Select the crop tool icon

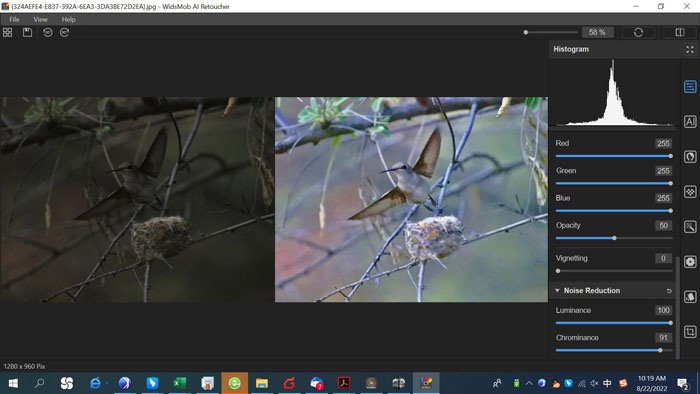tap(690, 332)
